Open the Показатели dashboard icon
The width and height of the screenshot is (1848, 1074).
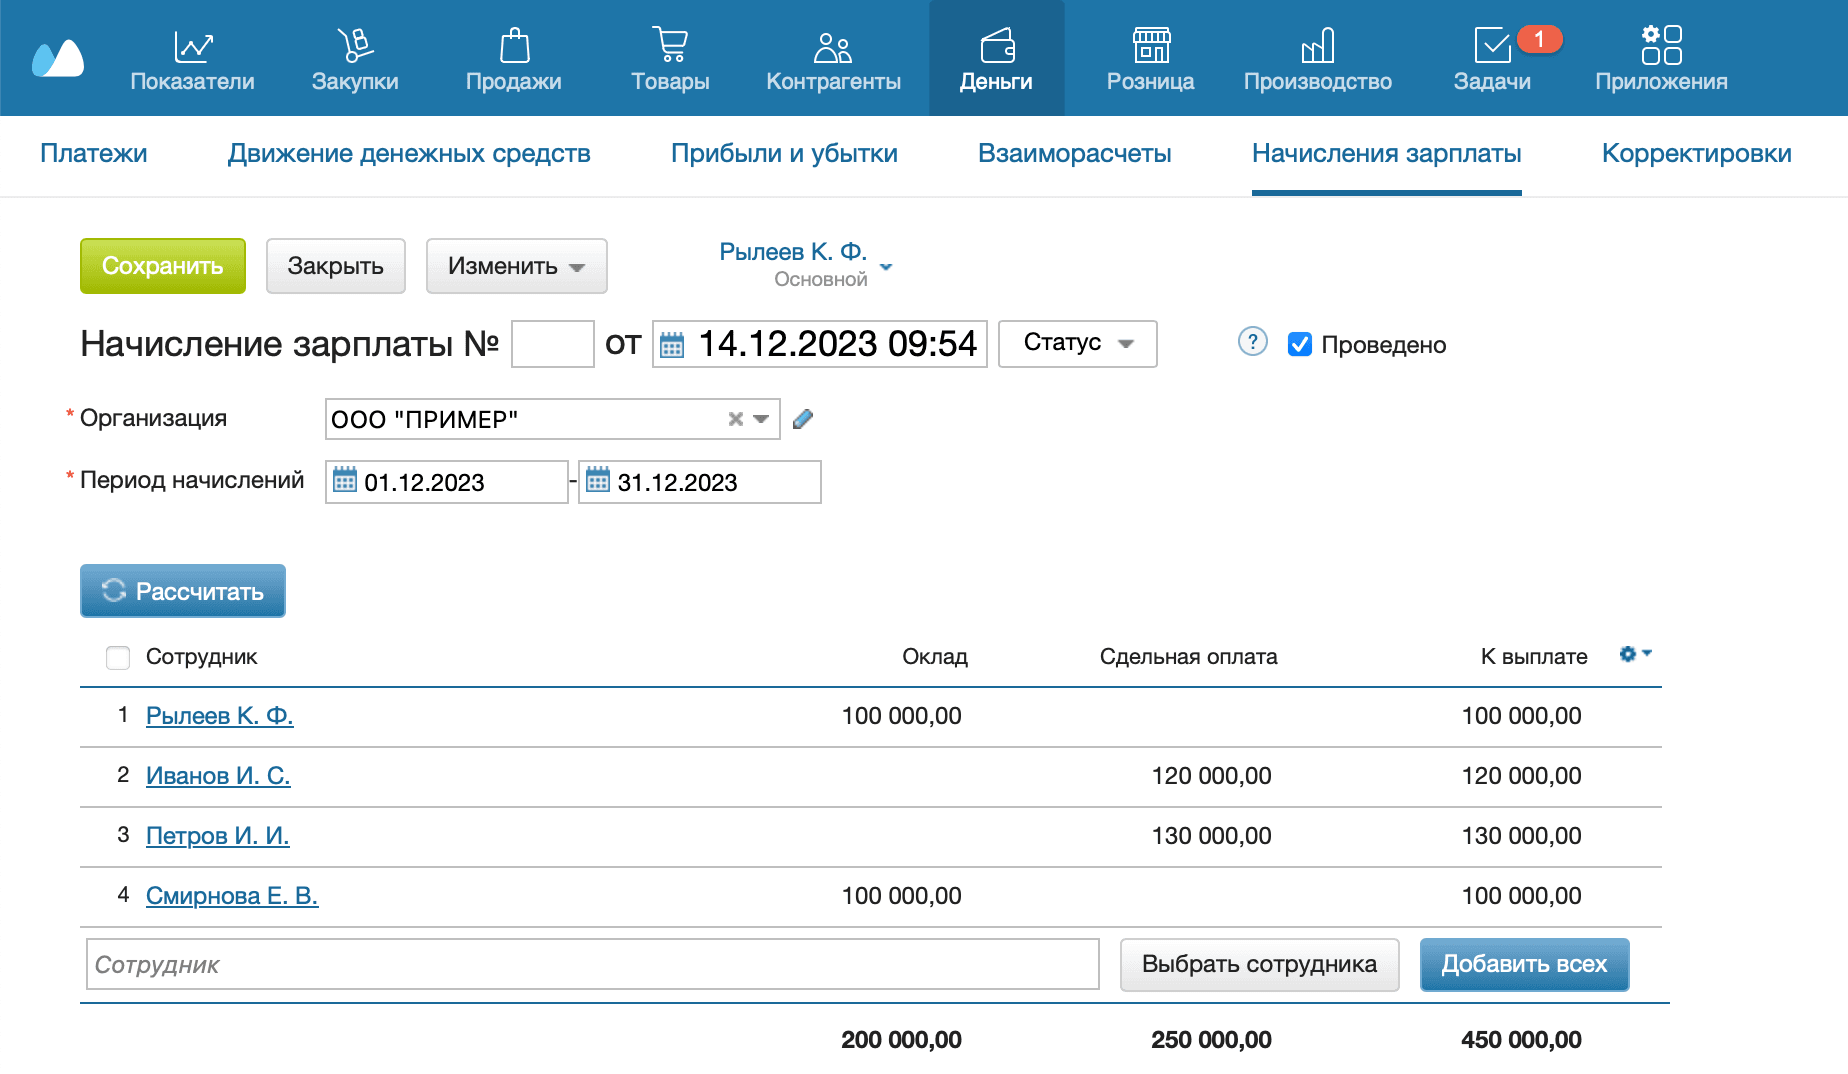pyautogui.click(x=192, y=46)
